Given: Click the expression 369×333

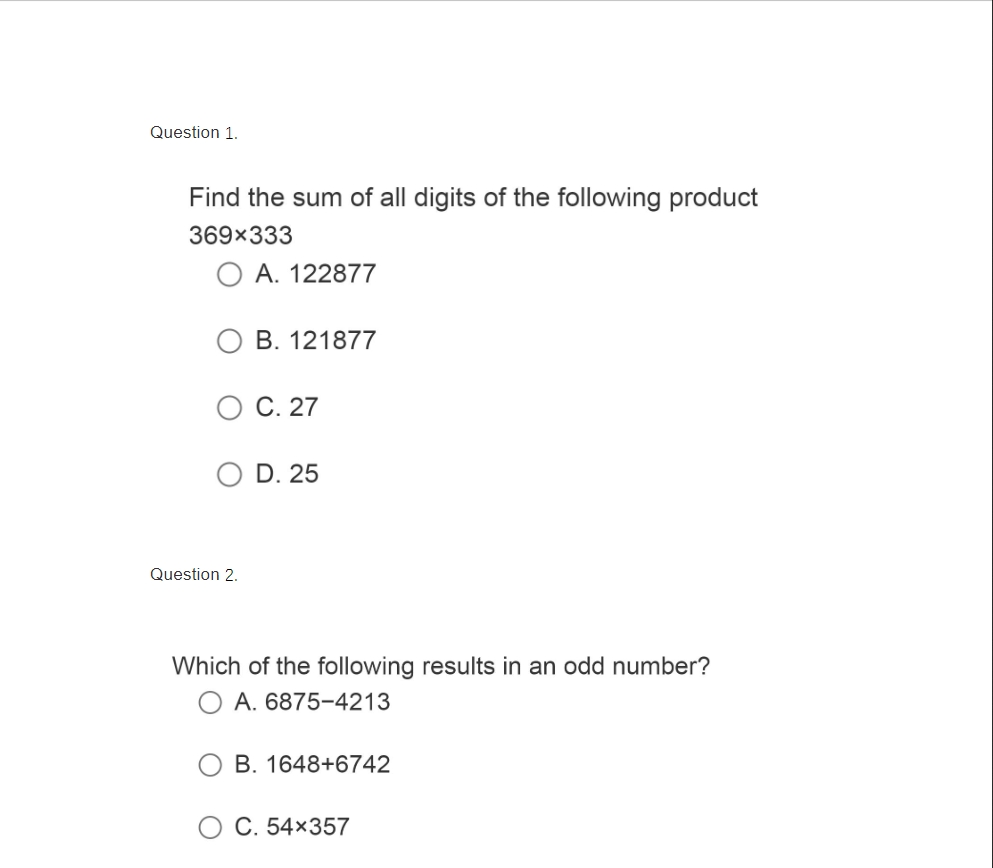Looking at the screenshot, I should click(x=241, y=236).
